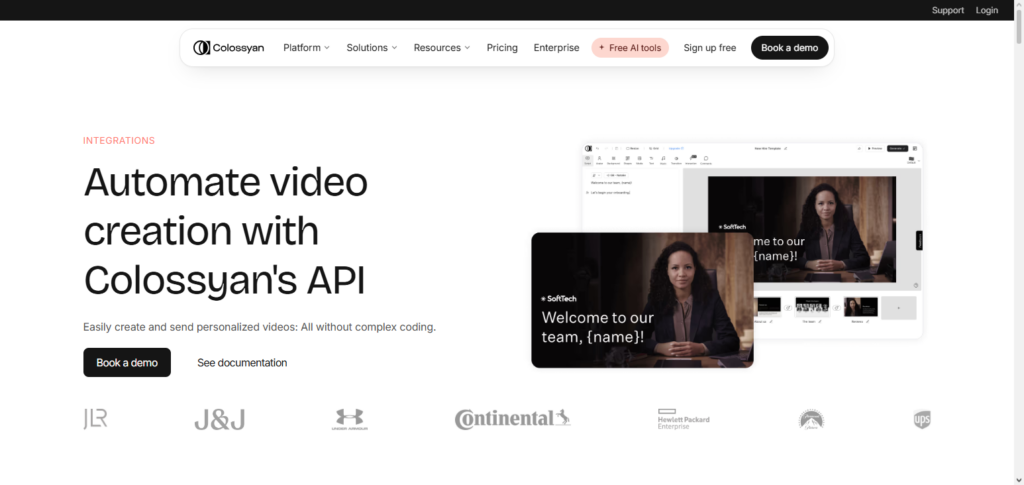Click the Free AI tools pill
This screenshot has height=485, width=1024.
[630, 48]
